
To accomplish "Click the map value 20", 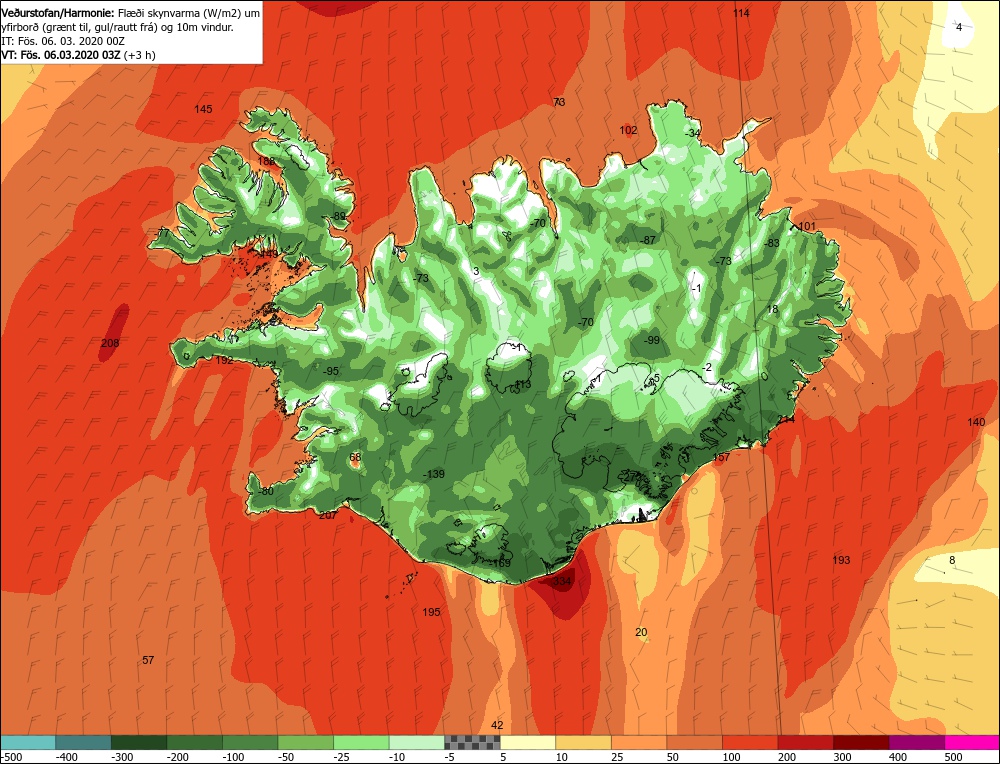I will (x=641, y=633).
